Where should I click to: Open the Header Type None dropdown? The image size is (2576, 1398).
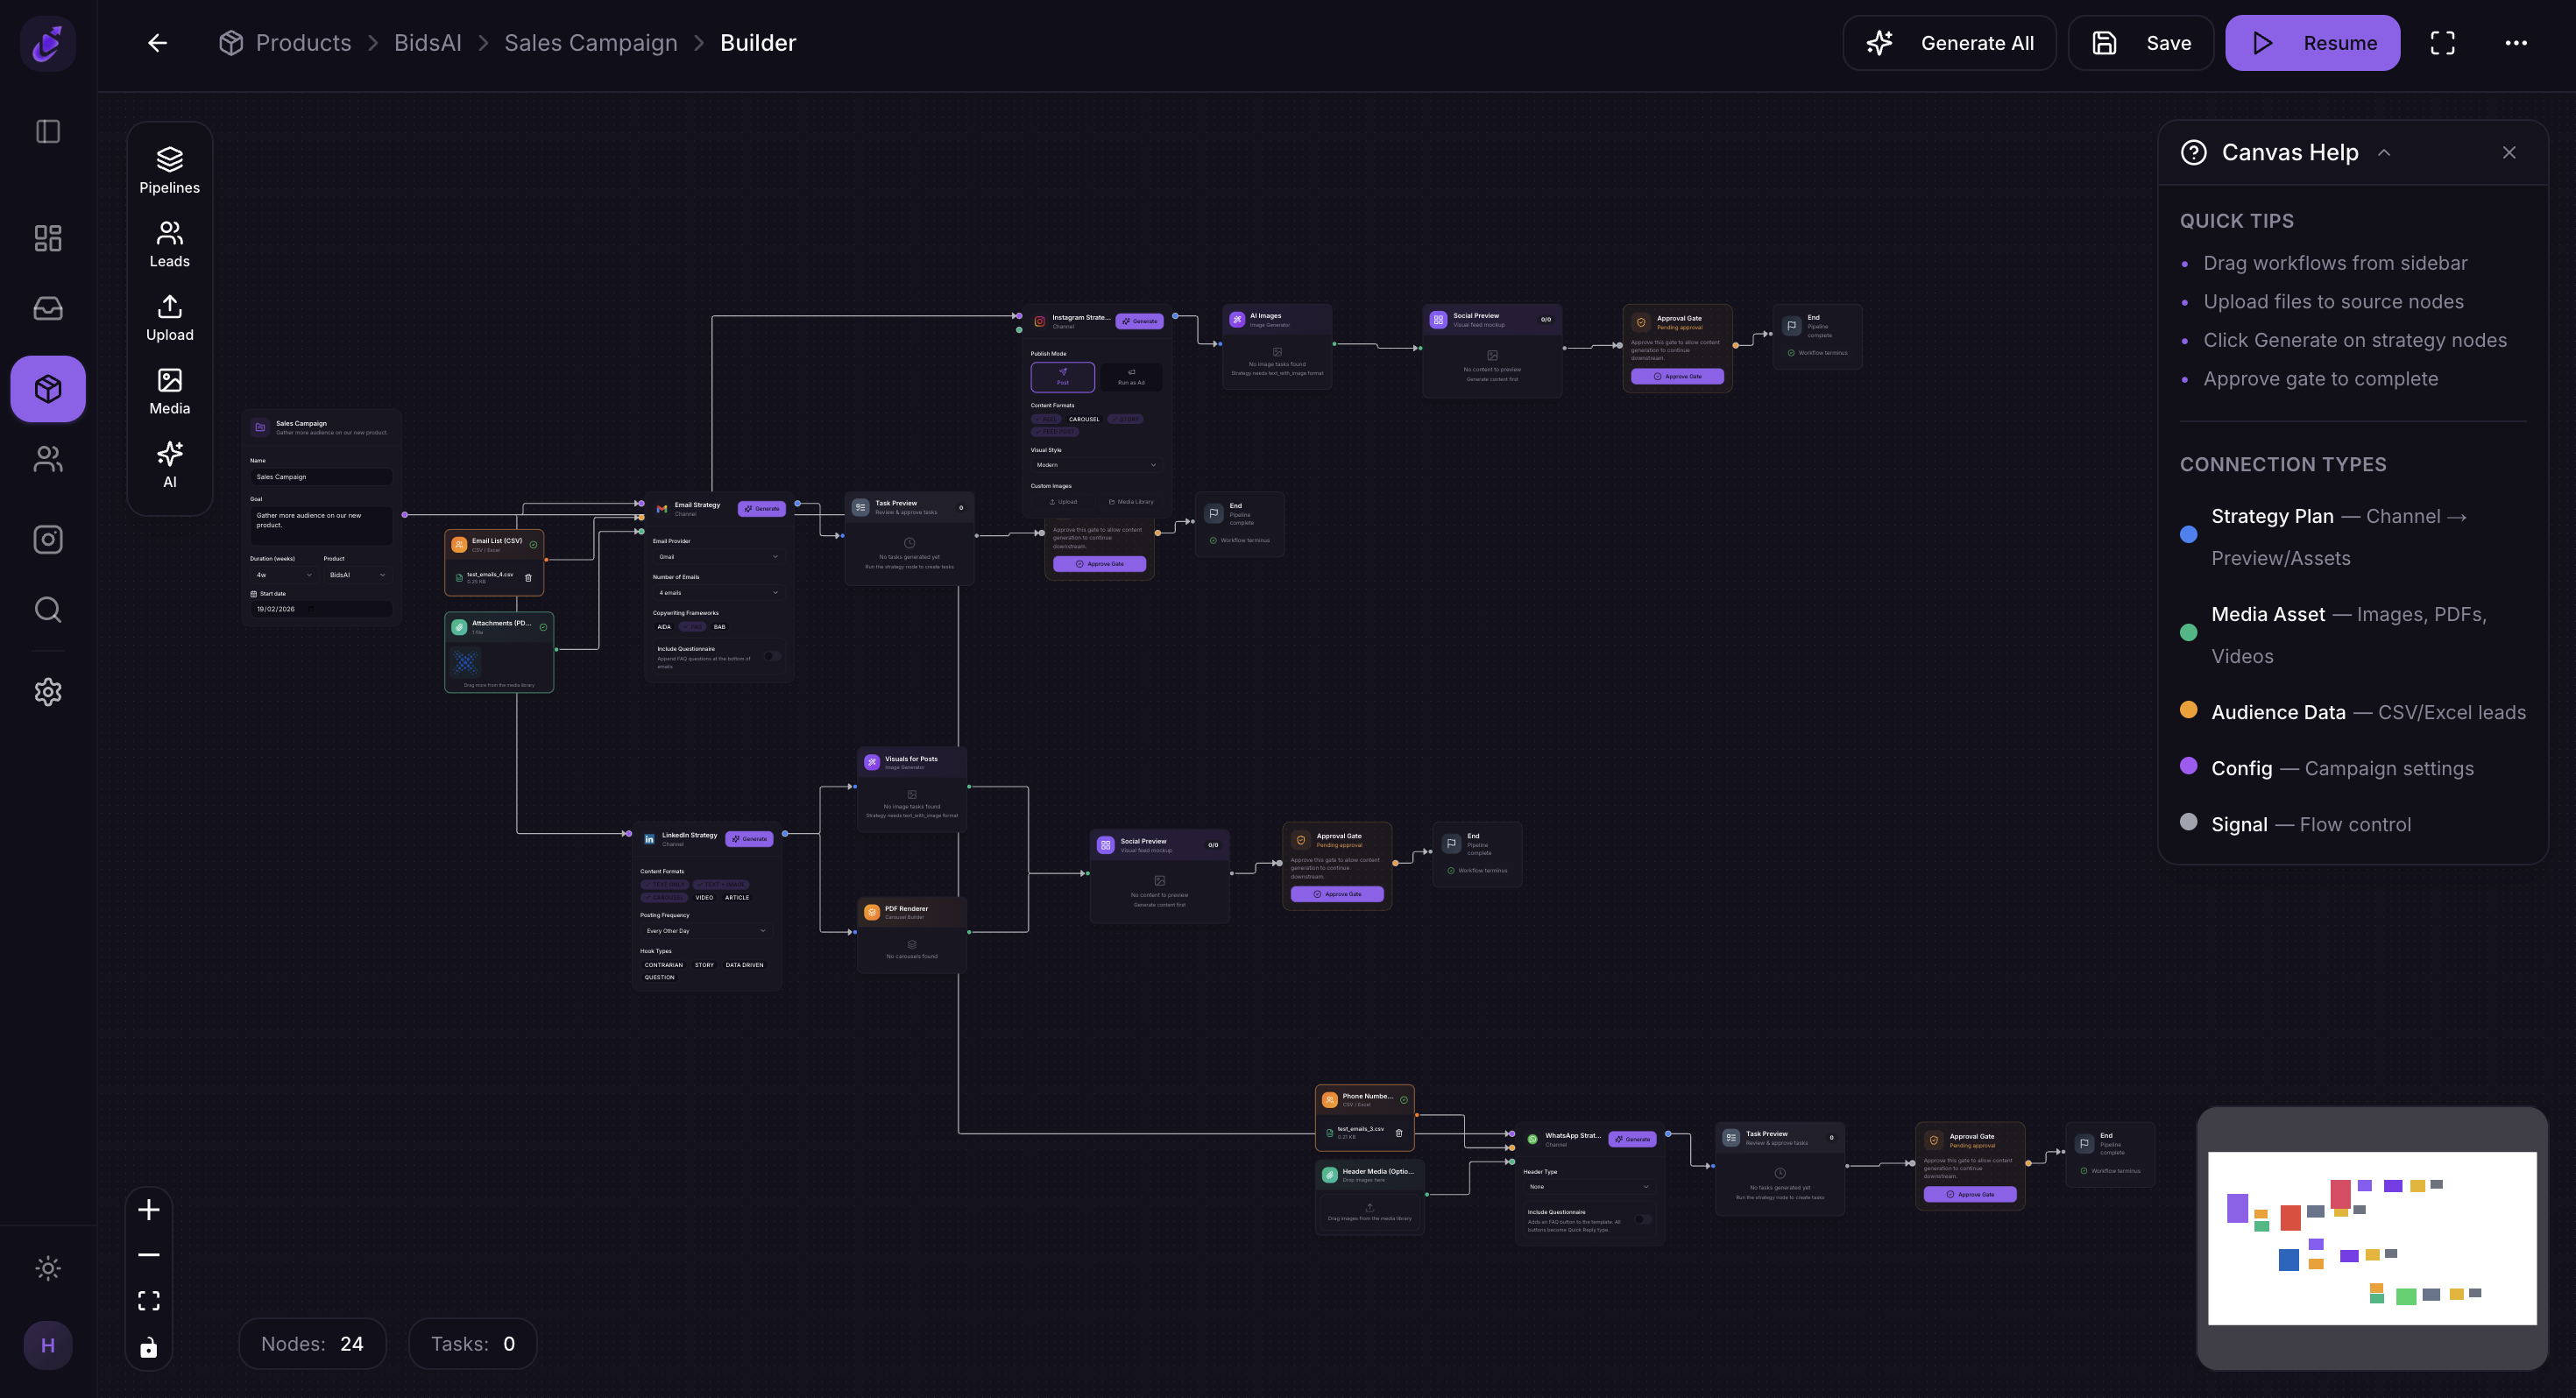coord(1589,1187)
